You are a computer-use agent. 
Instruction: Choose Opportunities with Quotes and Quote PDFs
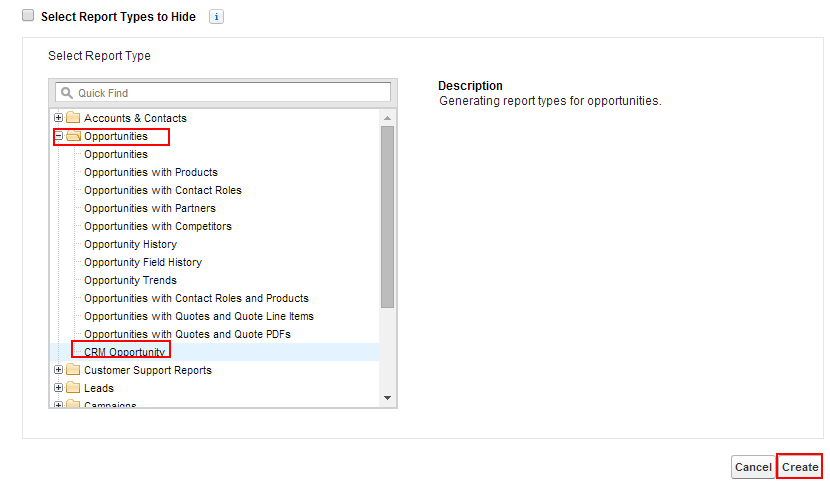187,334
